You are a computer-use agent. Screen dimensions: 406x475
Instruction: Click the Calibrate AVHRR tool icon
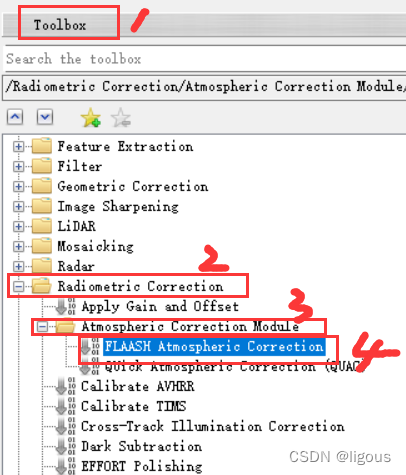tap(66, 386)
